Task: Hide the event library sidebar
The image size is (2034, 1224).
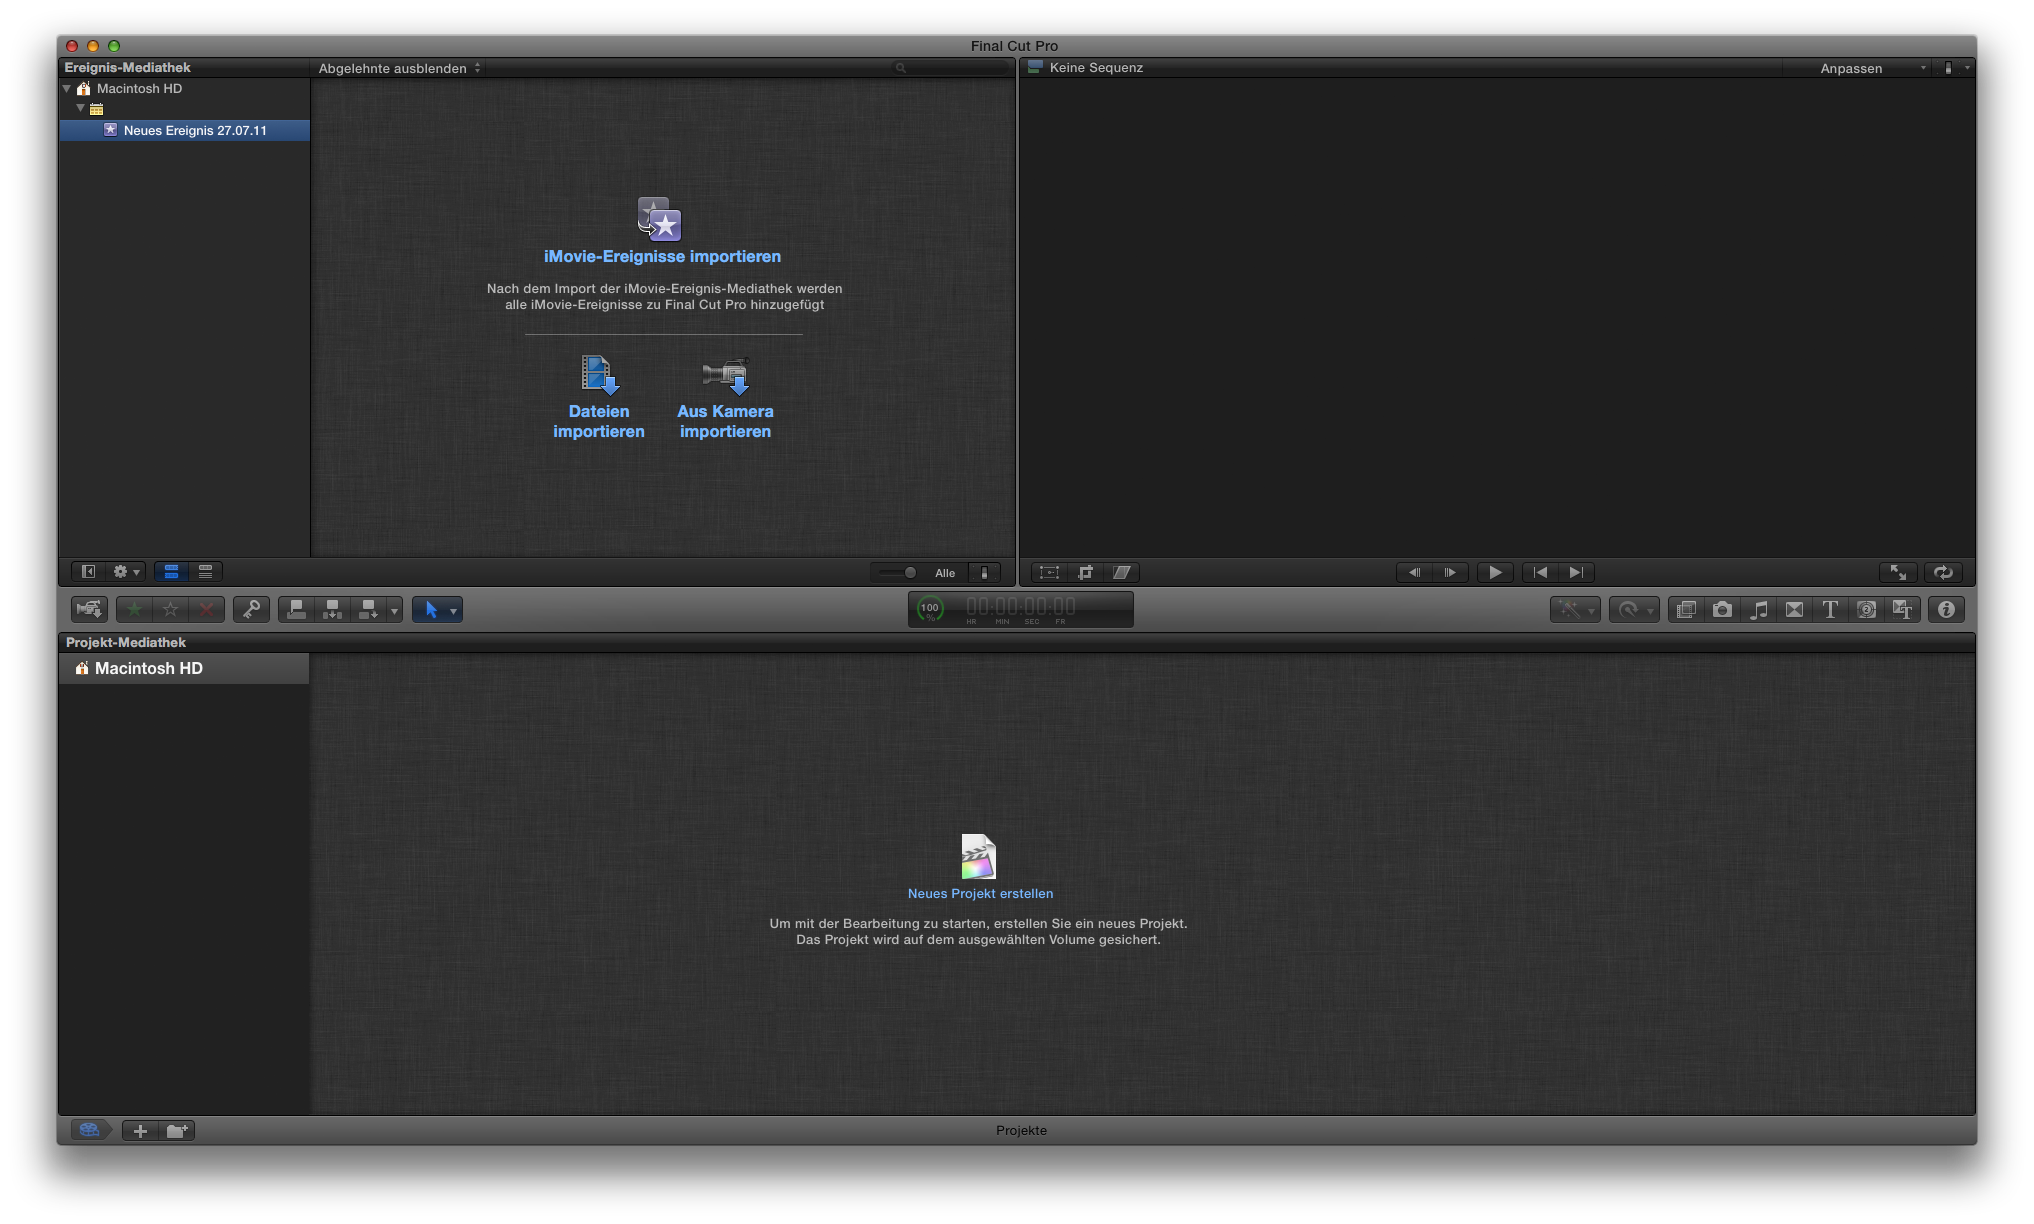Action: click(88, 571)
